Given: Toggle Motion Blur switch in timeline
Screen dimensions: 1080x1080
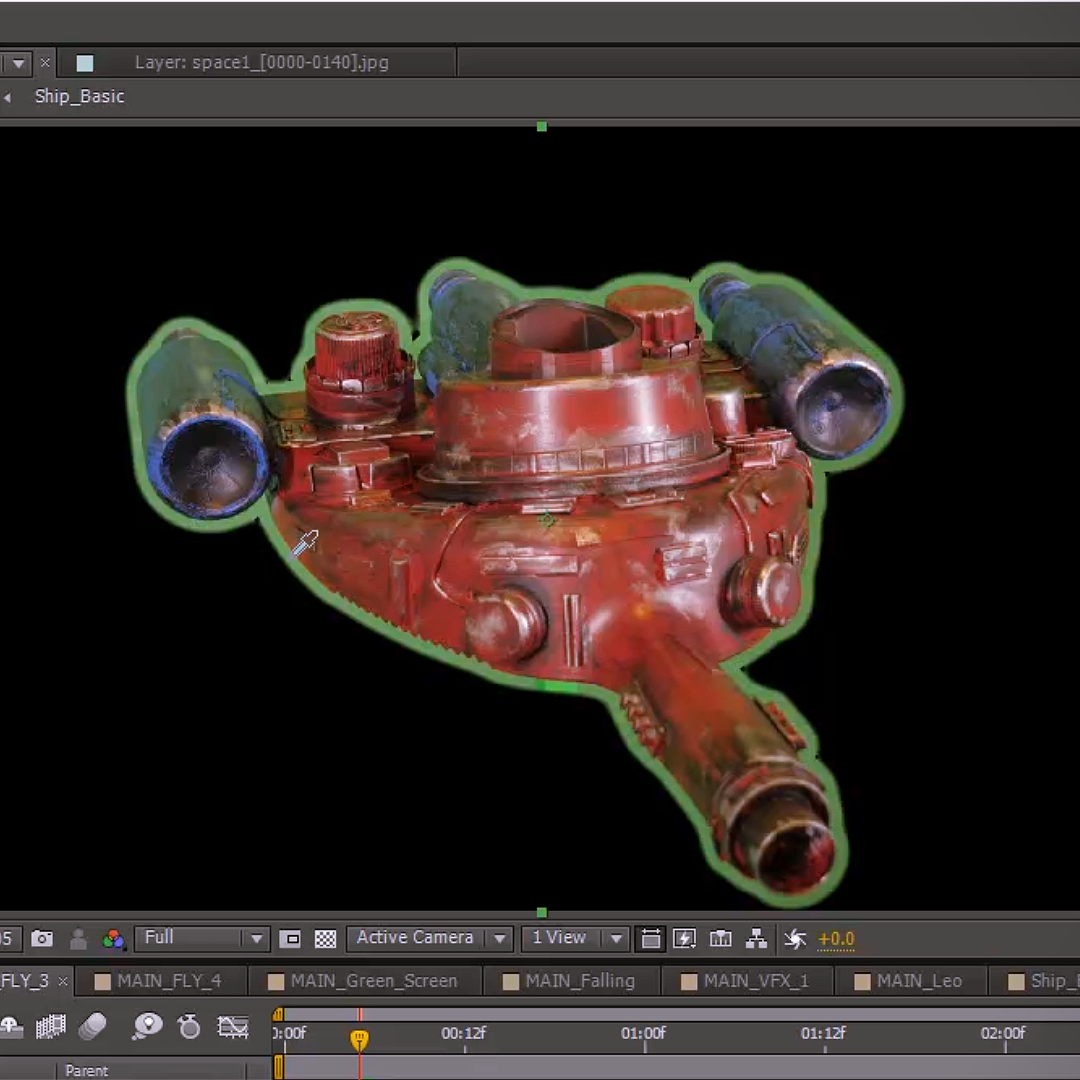Looking at the screenshot, I should 93,1027.
